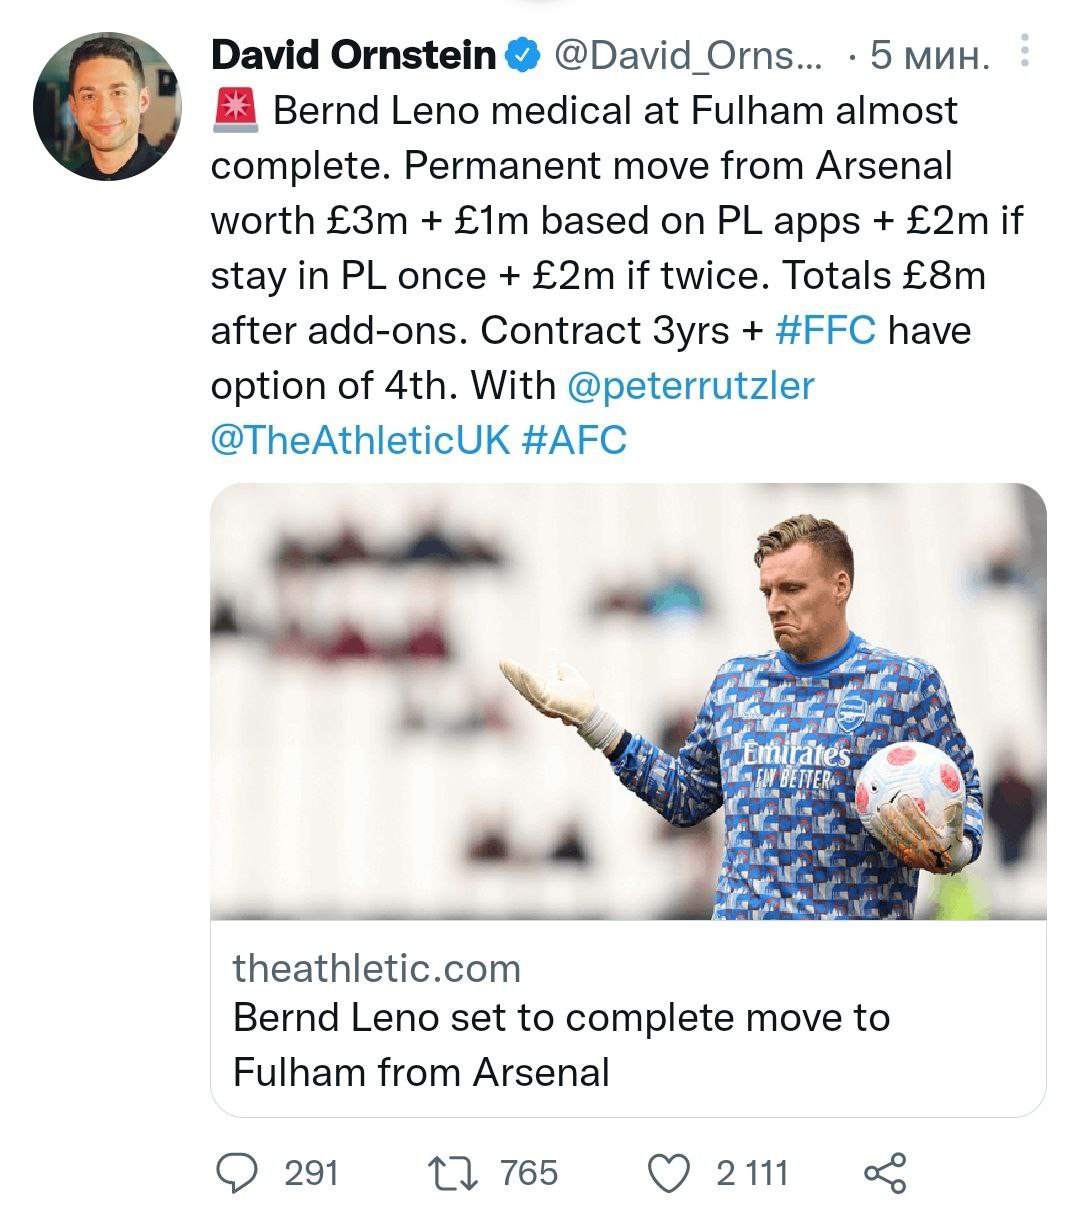Viewport: 1080px width, 1221px height.
Task: Open the Bernd Leno article image
Action: click(x=628, y=701)
